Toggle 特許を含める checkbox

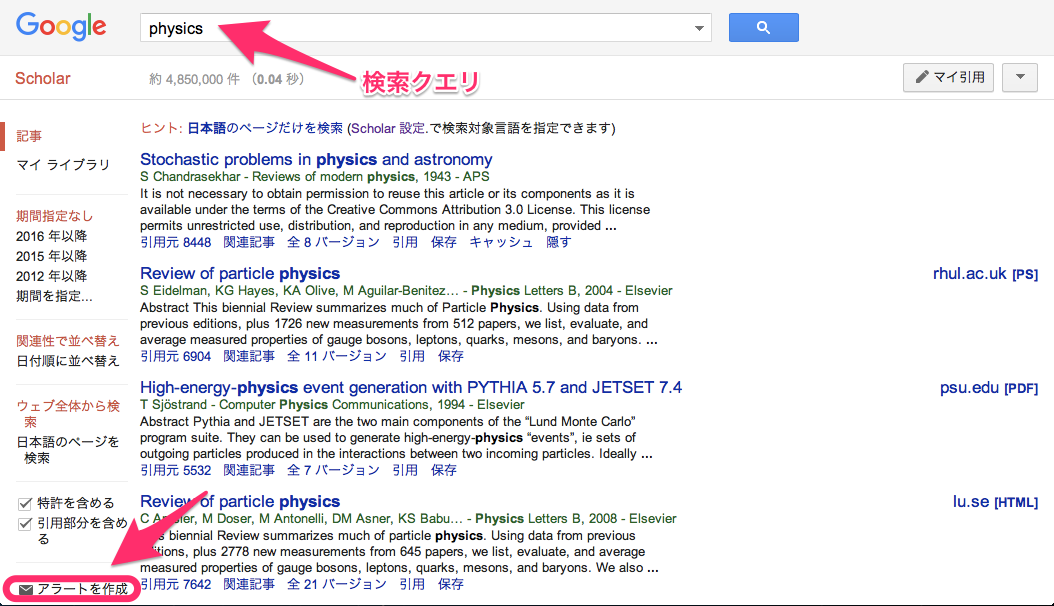click(x=25, y=503)
